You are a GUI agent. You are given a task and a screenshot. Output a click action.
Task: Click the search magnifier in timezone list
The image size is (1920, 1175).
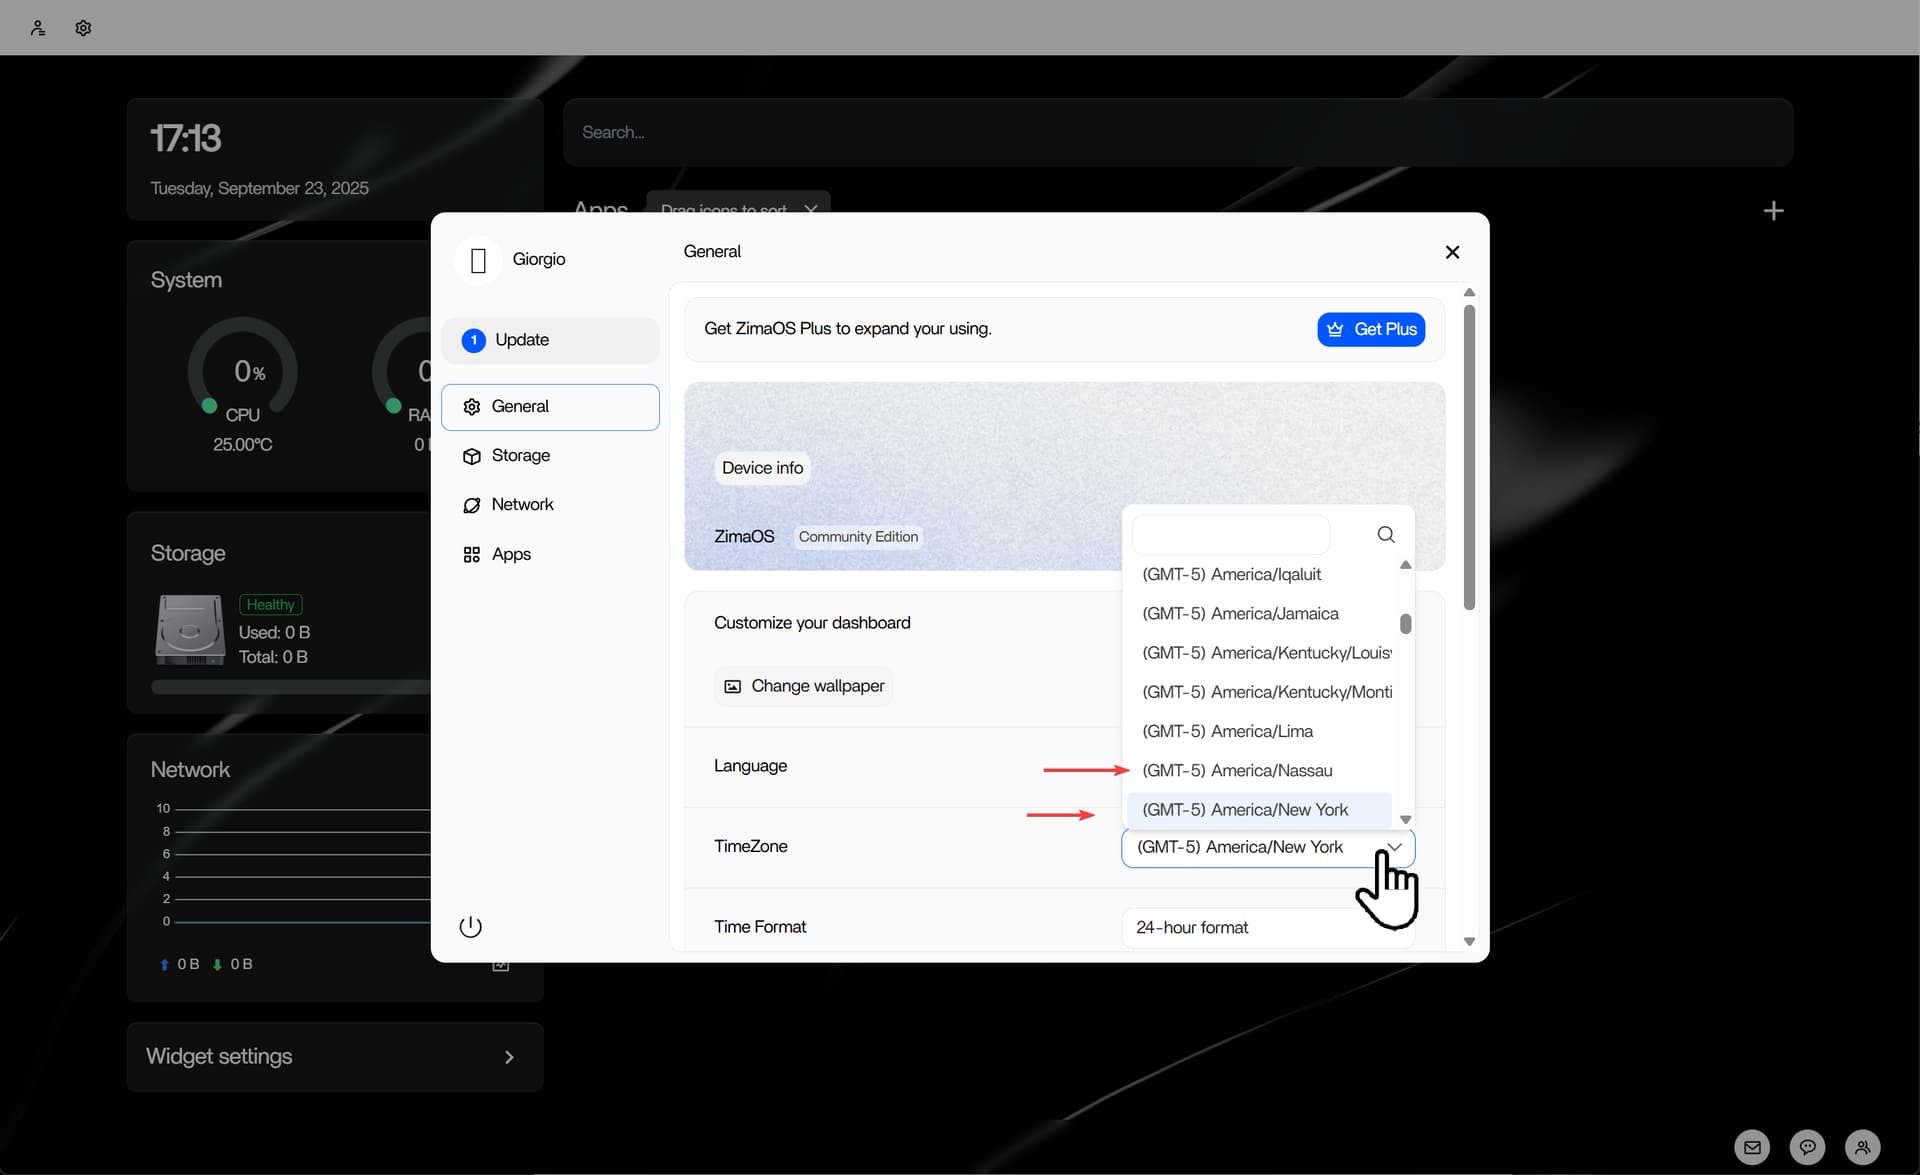click(1386, 535)
